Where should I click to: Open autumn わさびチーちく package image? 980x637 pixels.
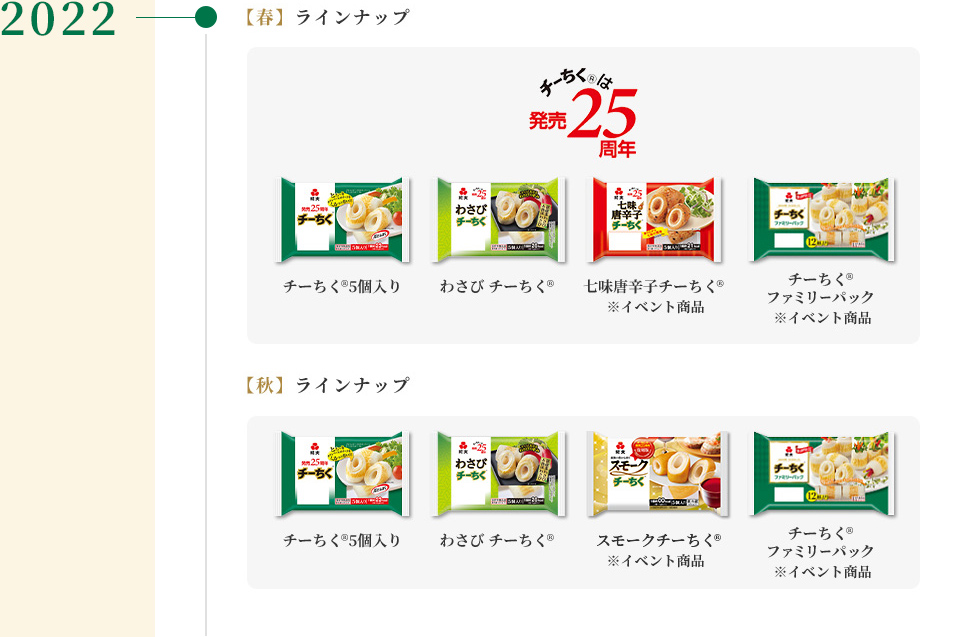(498, 474)
